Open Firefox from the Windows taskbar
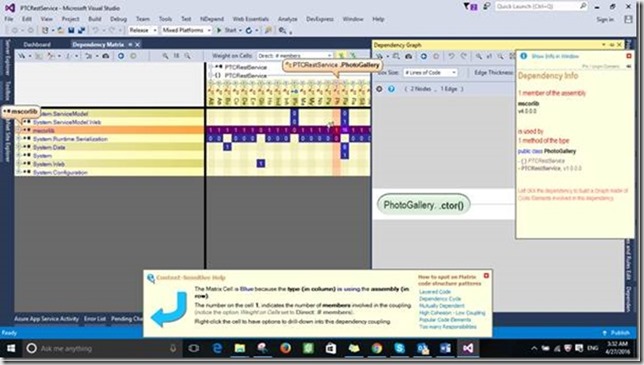644x365 pixels. coord(285,348)
